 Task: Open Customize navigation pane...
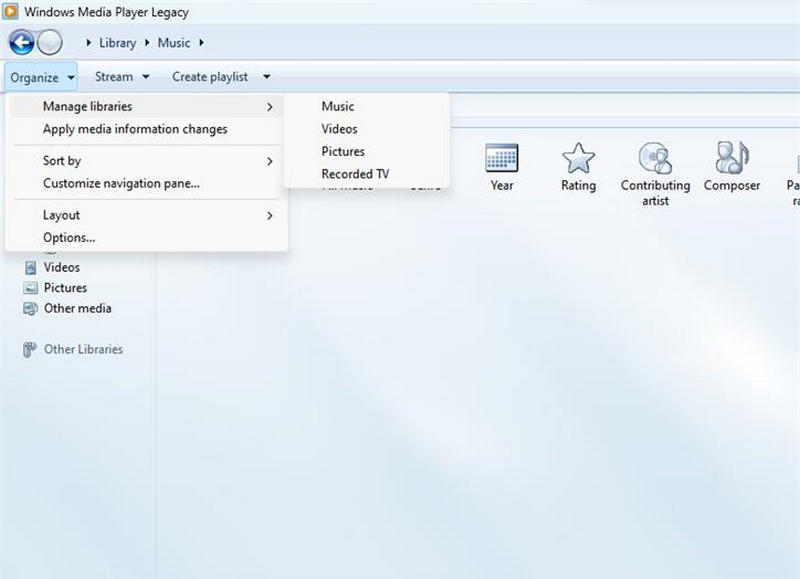pos(146,183)
